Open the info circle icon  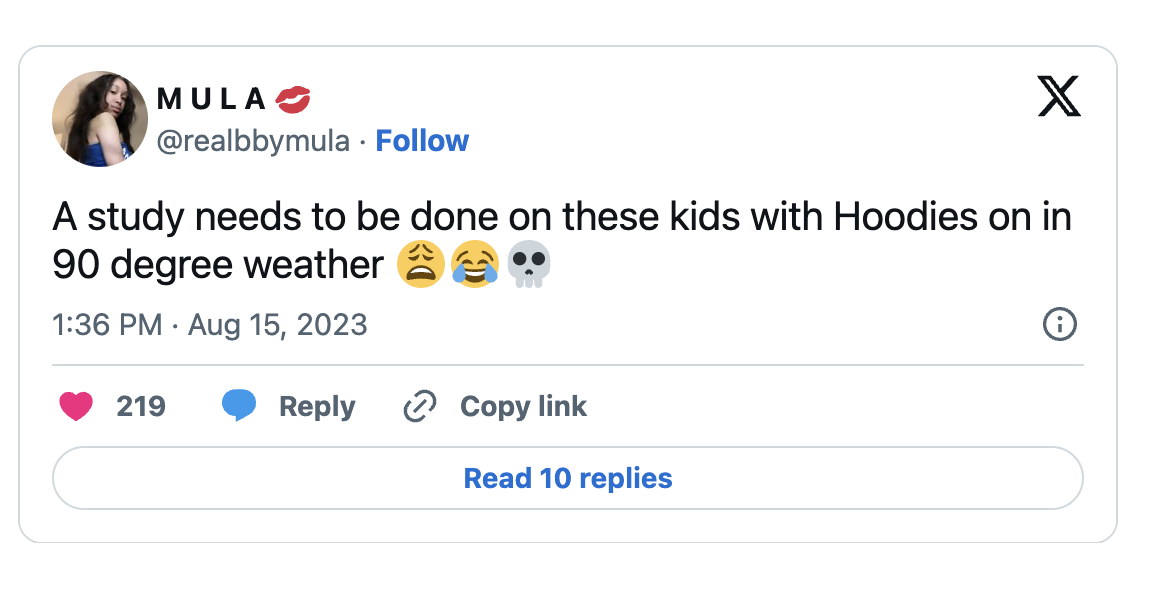(x=1060, y=324)
